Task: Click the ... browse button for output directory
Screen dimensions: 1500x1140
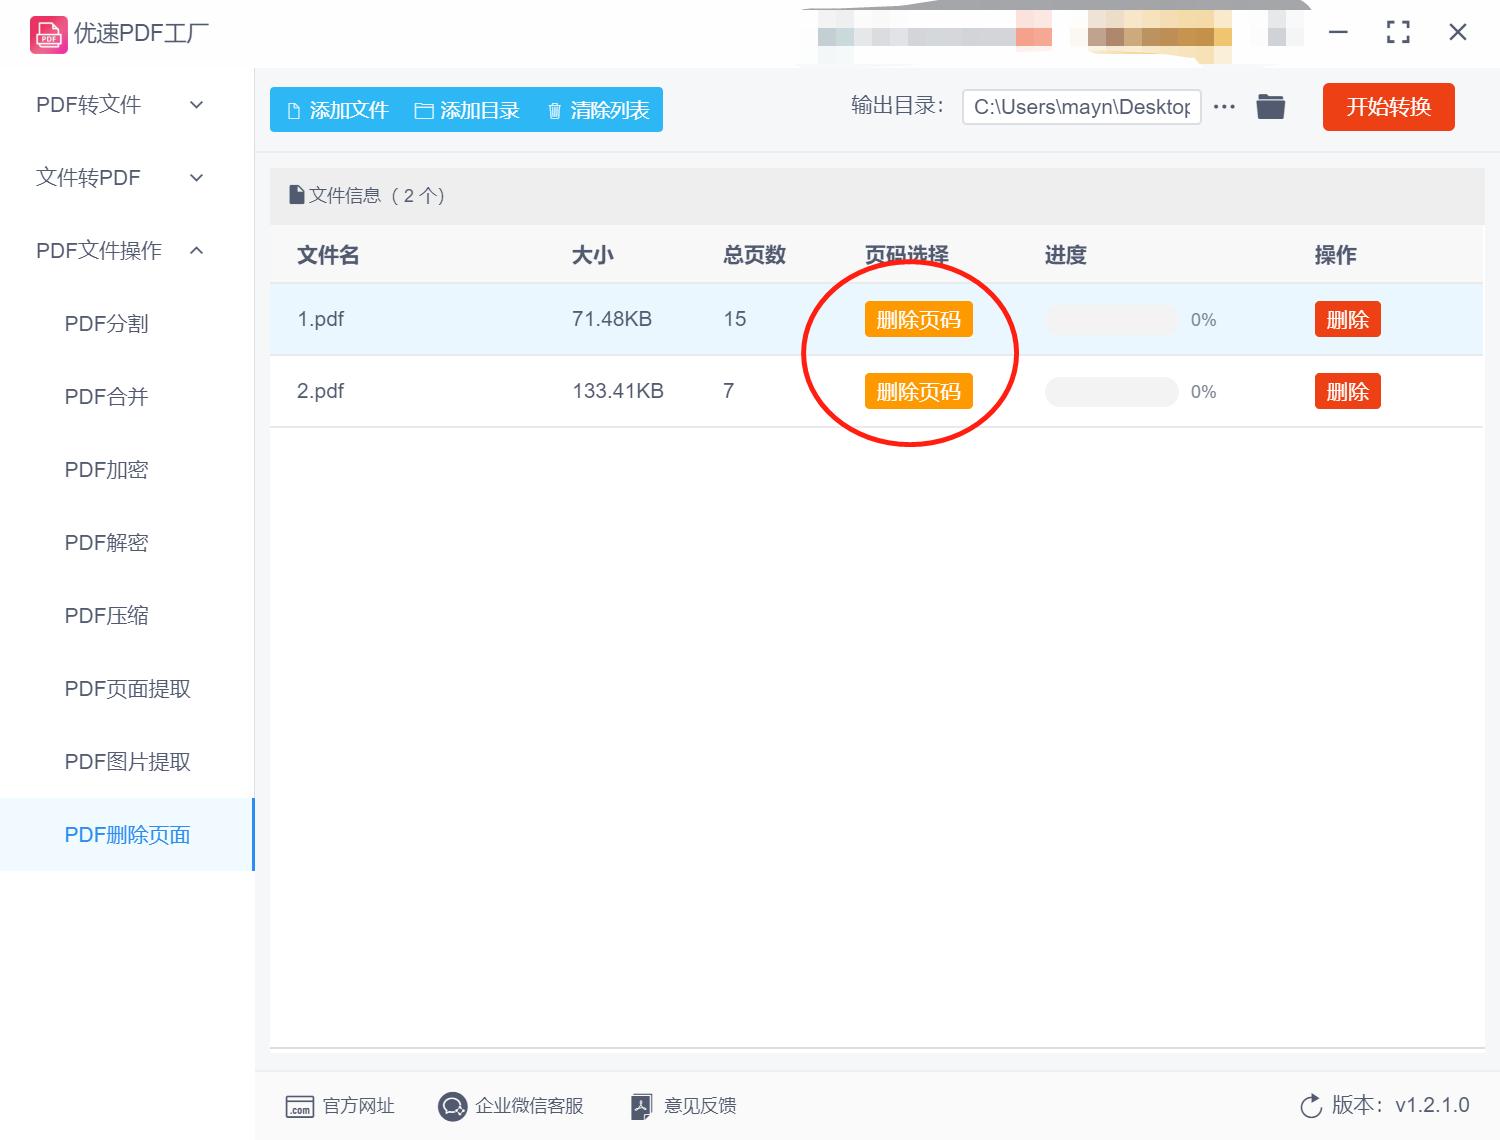Action: pyautogui.click(x=1224, y=106)
